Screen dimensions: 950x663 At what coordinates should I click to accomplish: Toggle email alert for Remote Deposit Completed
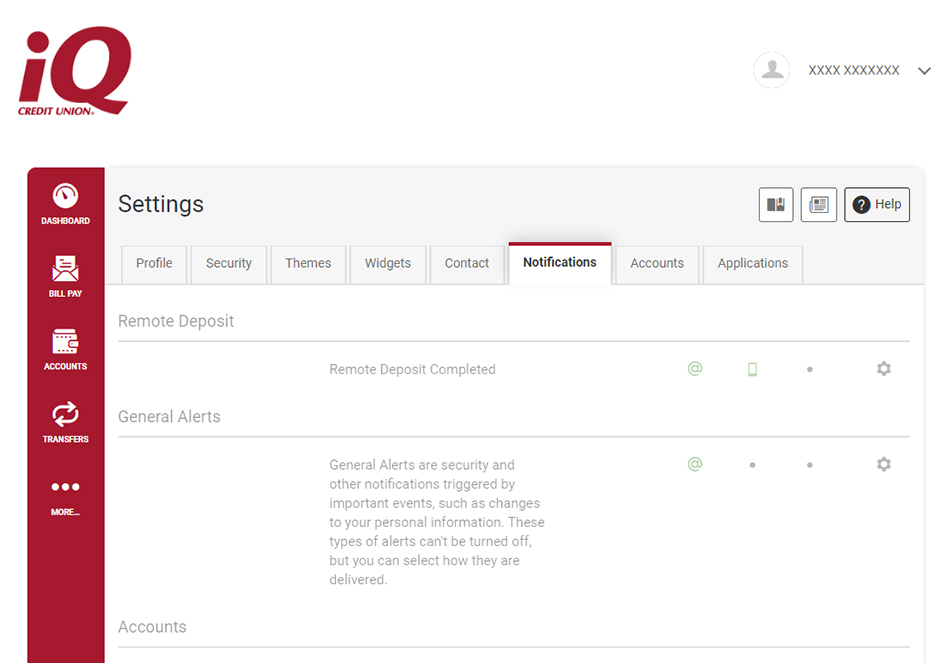coord(695,369)
